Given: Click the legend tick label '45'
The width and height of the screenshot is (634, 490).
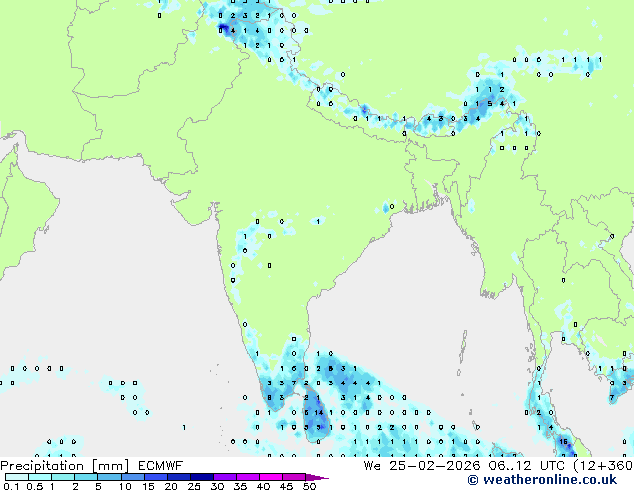Looking at the screenshot, I should point(286,486).
